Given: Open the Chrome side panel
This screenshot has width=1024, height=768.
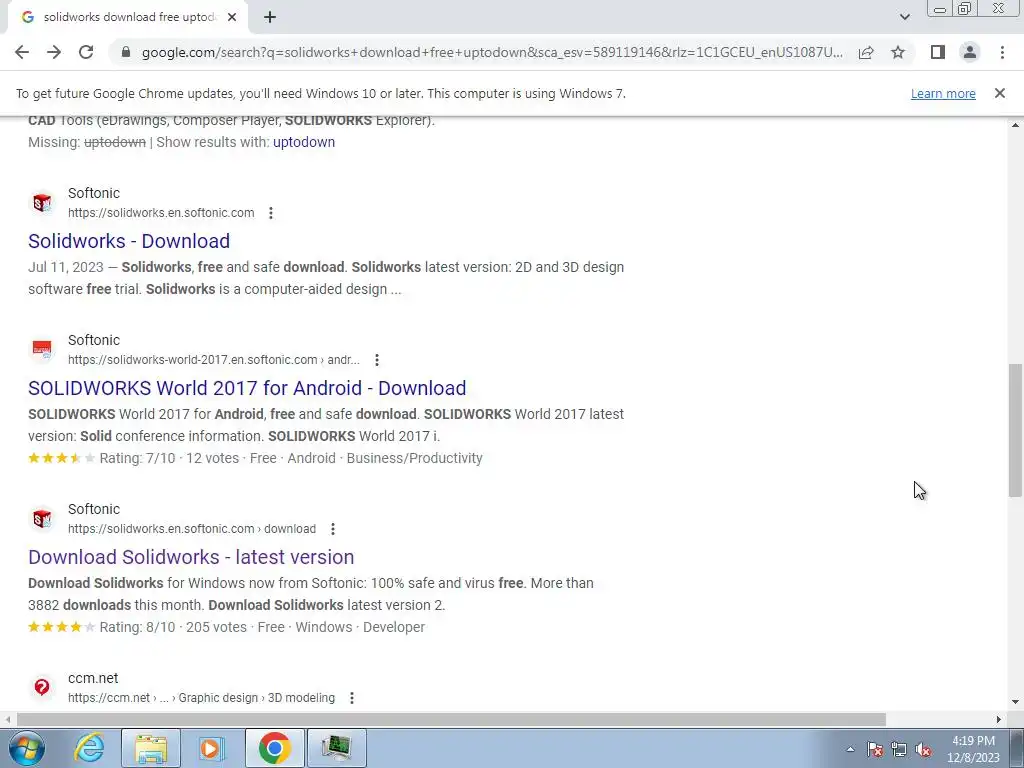Looking at the screenshot, I should (x=938, y=52).
